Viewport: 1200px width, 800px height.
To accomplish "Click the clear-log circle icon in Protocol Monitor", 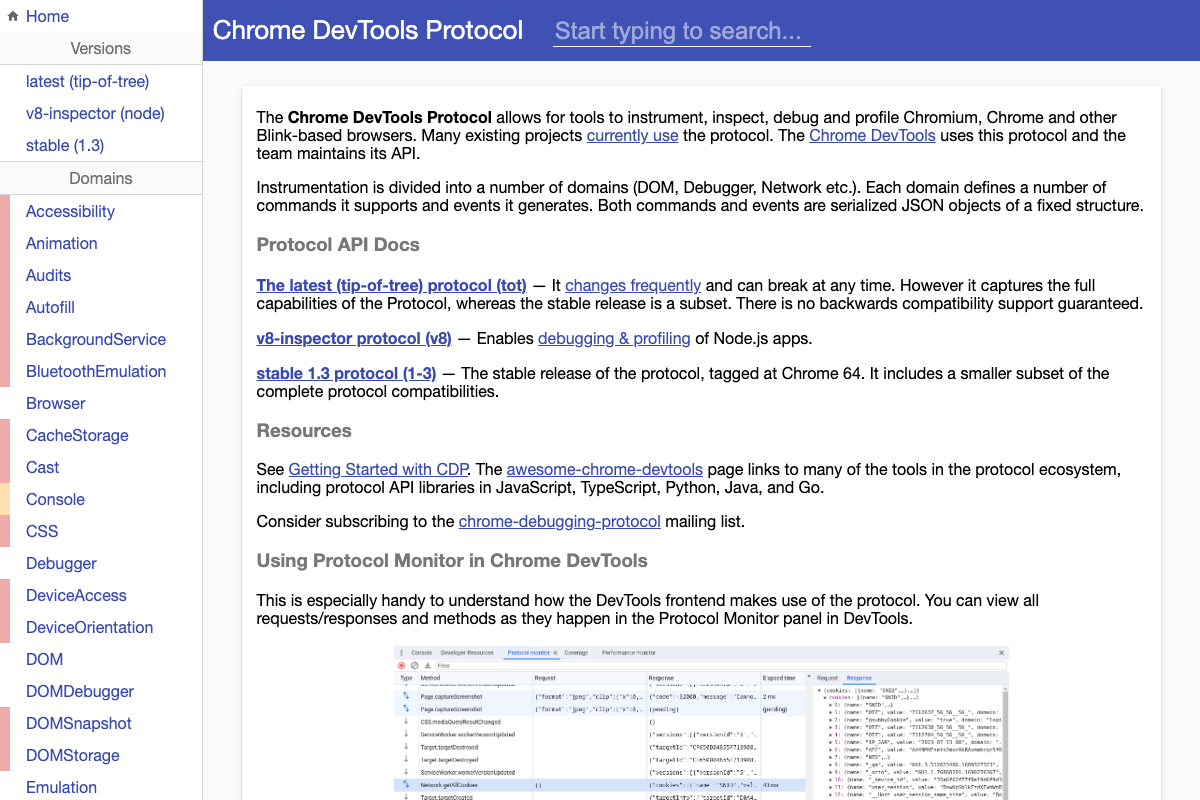I will 414,667.
